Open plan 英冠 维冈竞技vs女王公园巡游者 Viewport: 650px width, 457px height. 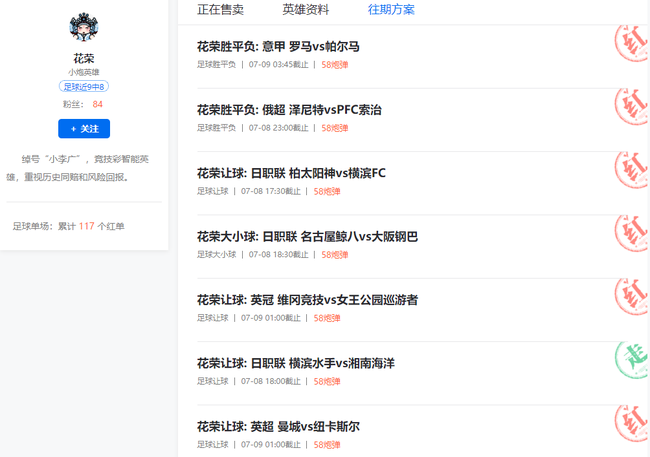307,300
